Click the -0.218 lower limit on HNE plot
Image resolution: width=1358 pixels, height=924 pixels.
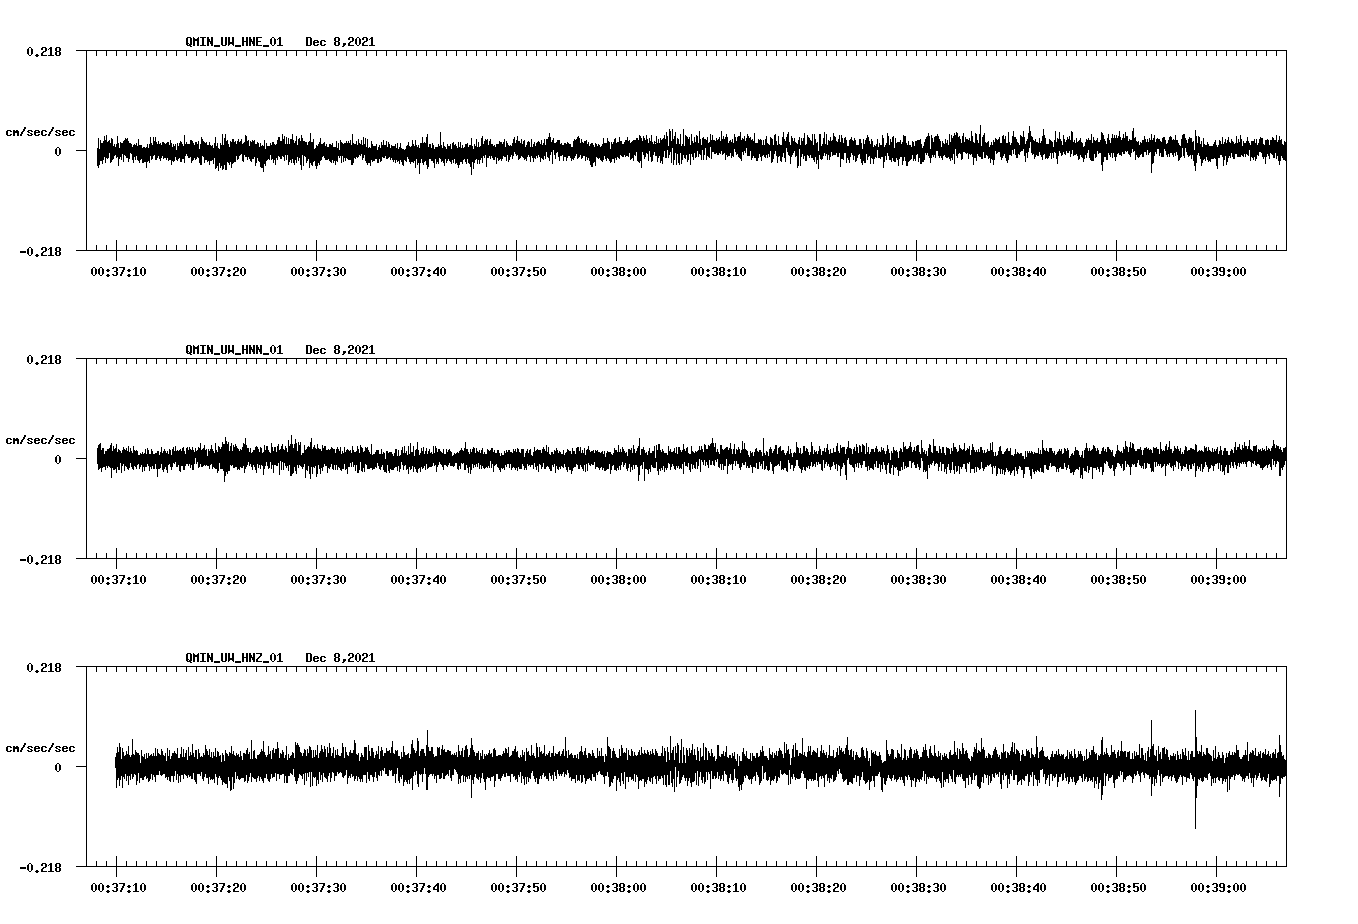tap(40, 251)
